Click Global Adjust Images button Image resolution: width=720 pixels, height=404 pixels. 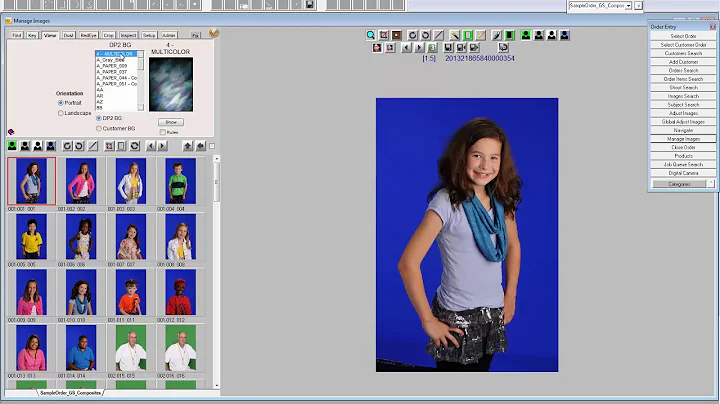pos(683,122)
